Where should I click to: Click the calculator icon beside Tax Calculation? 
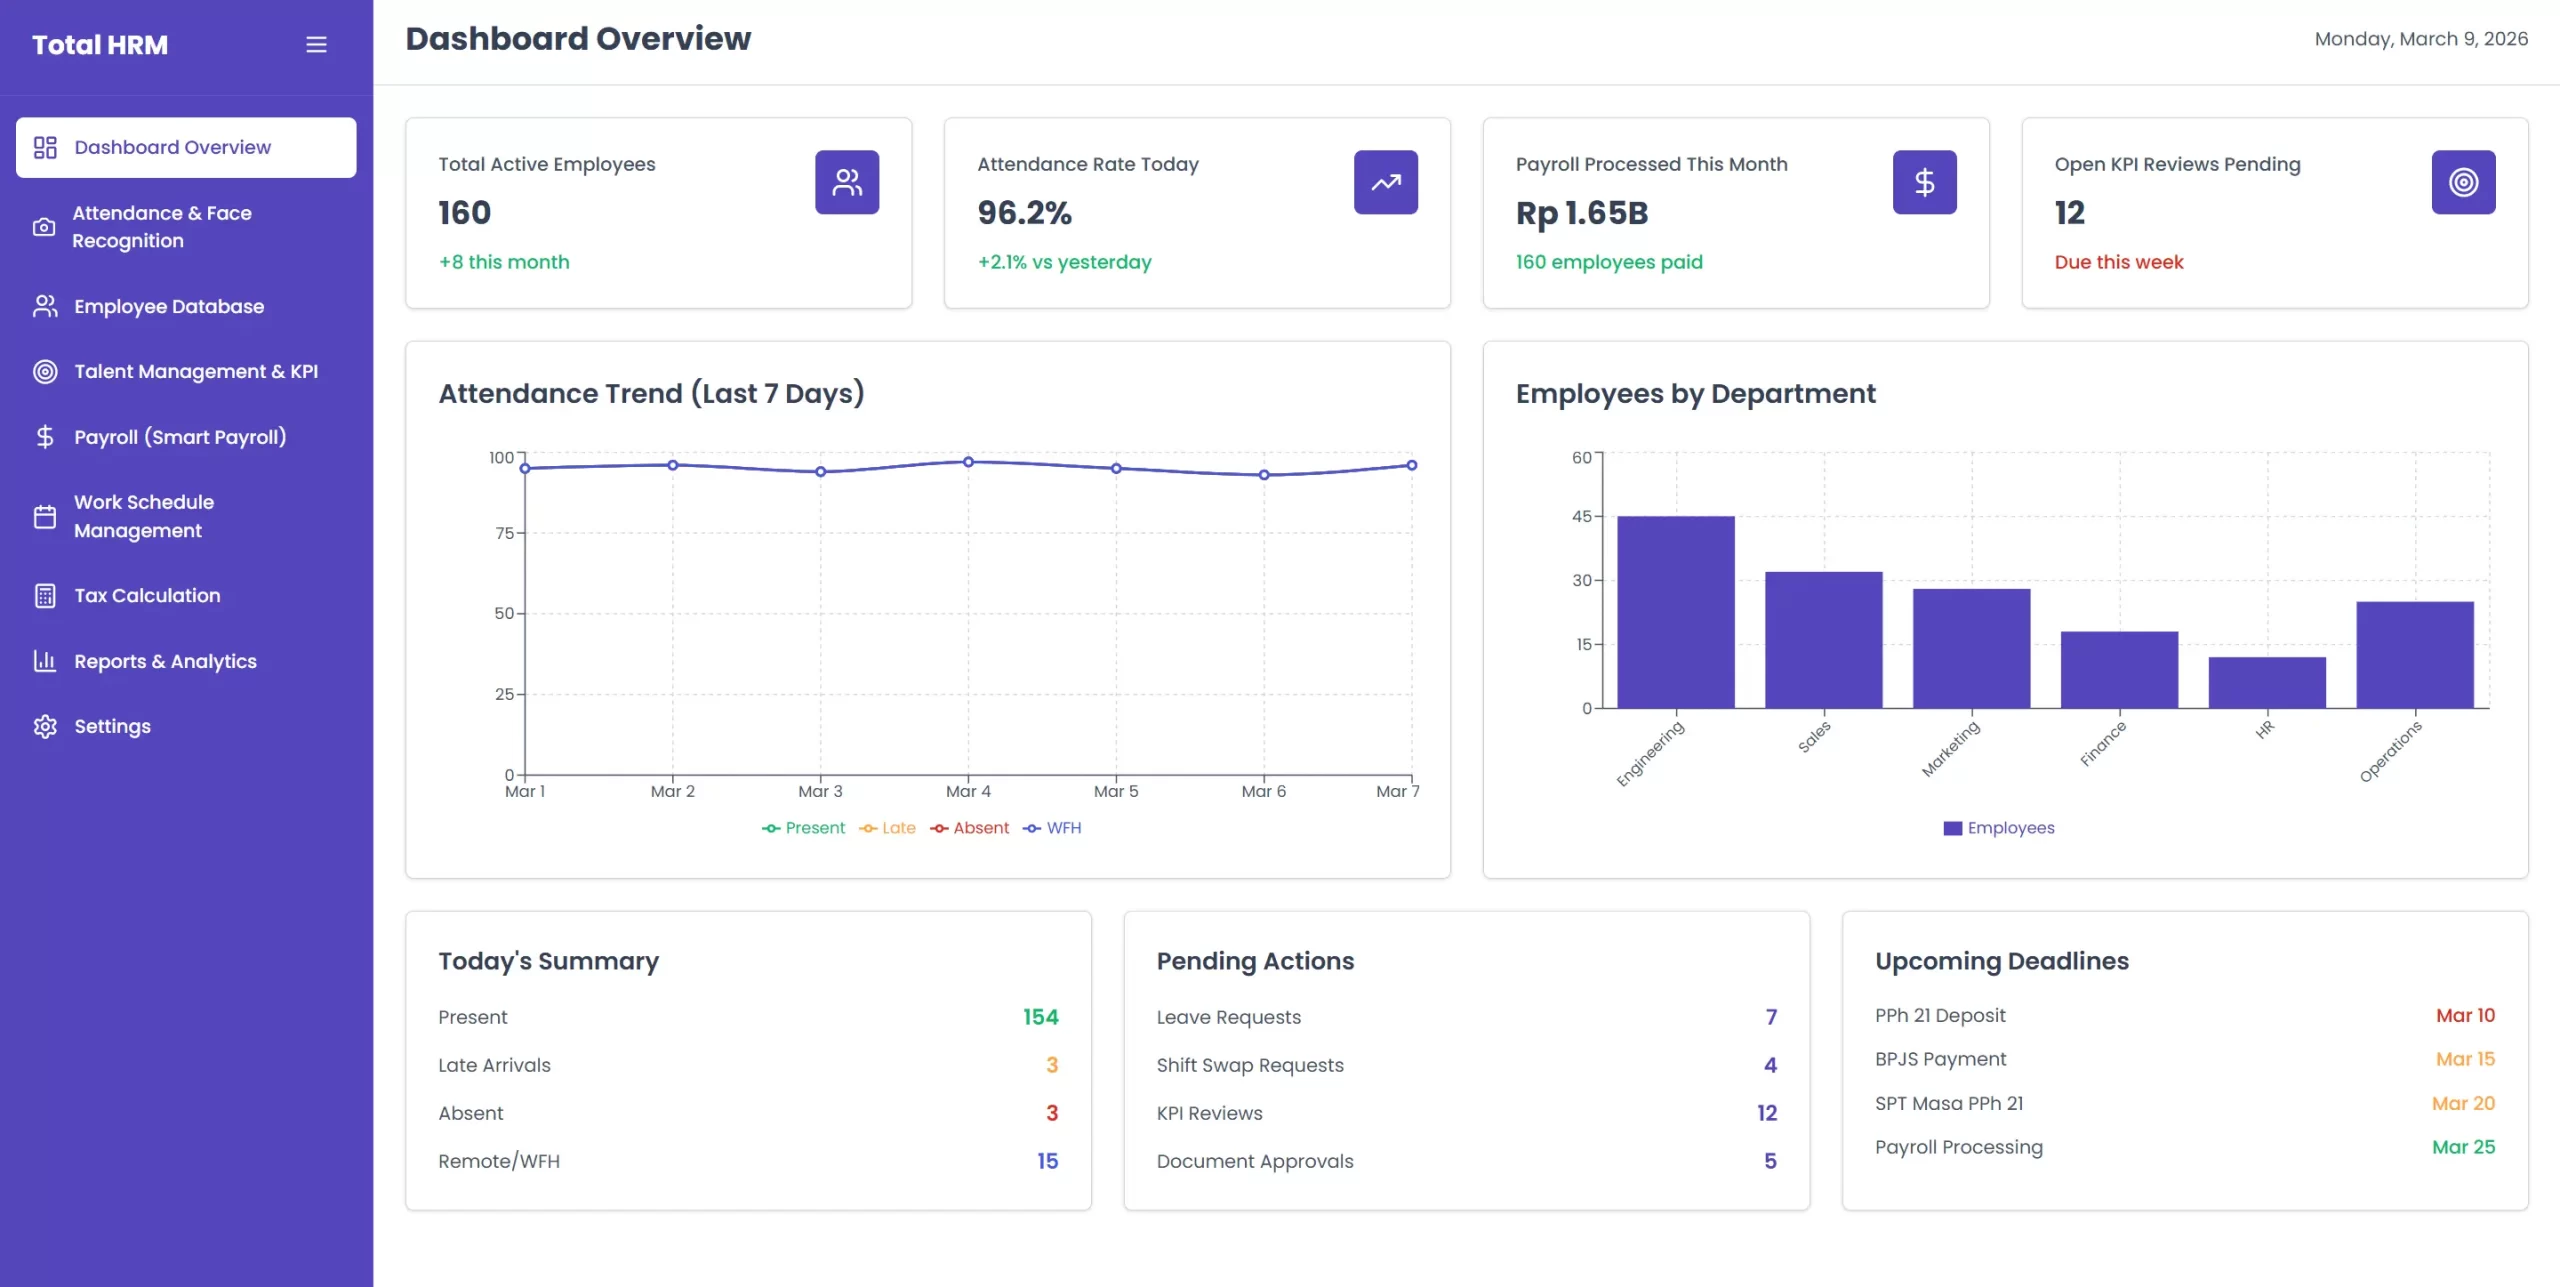pos(44,596)
